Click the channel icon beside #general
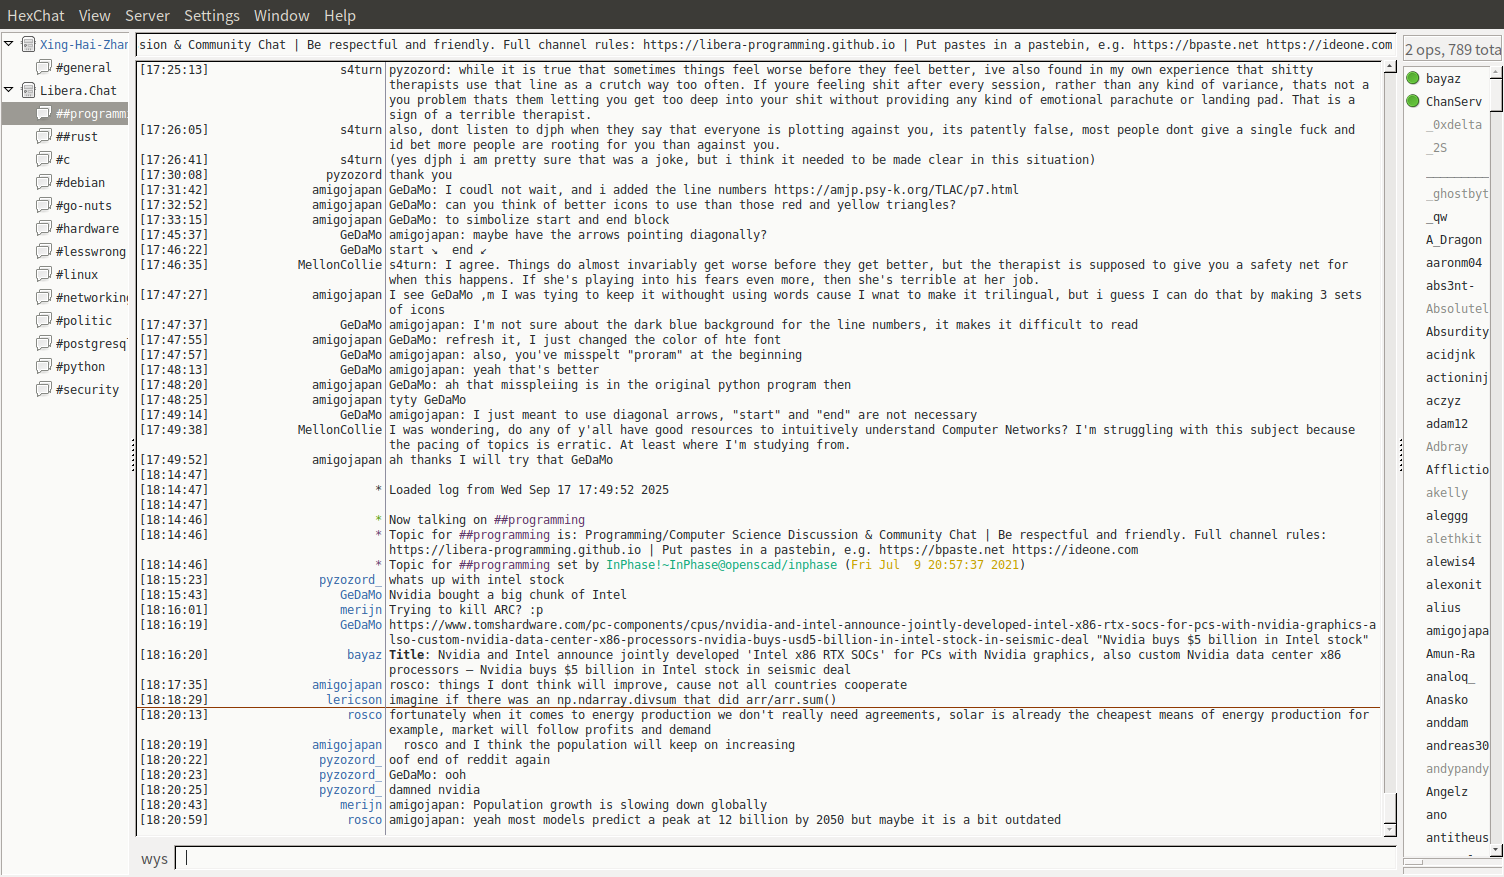 coord(43,67)
